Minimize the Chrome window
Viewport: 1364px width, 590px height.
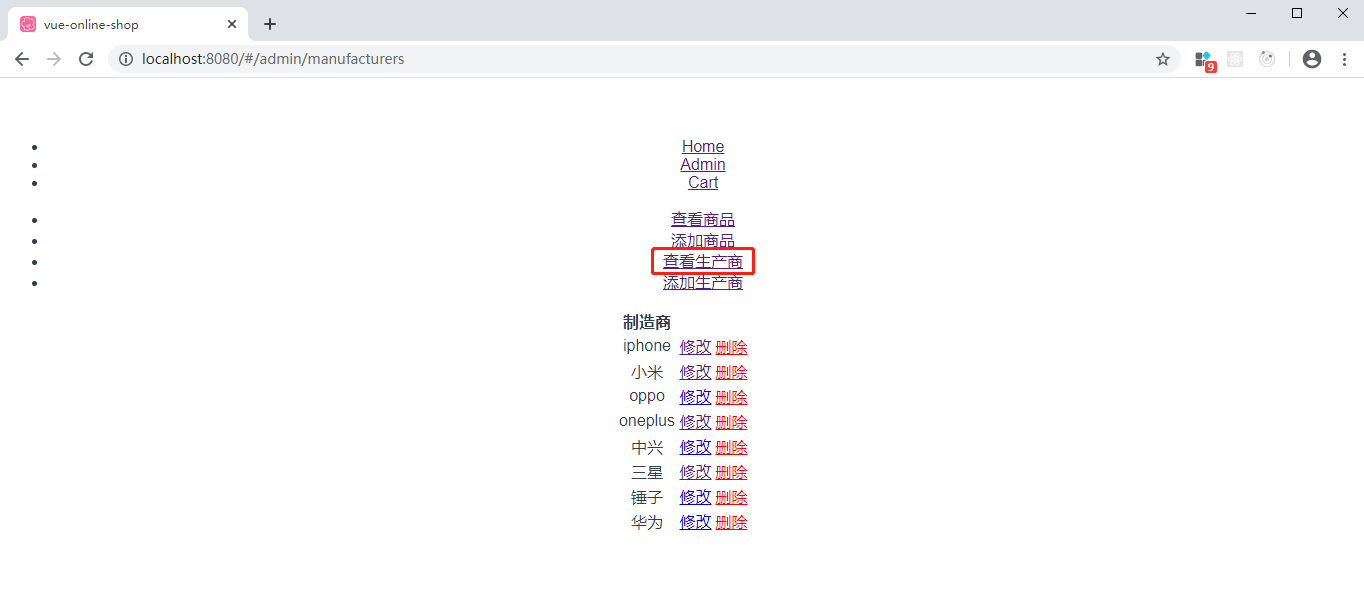point(1251,13)
